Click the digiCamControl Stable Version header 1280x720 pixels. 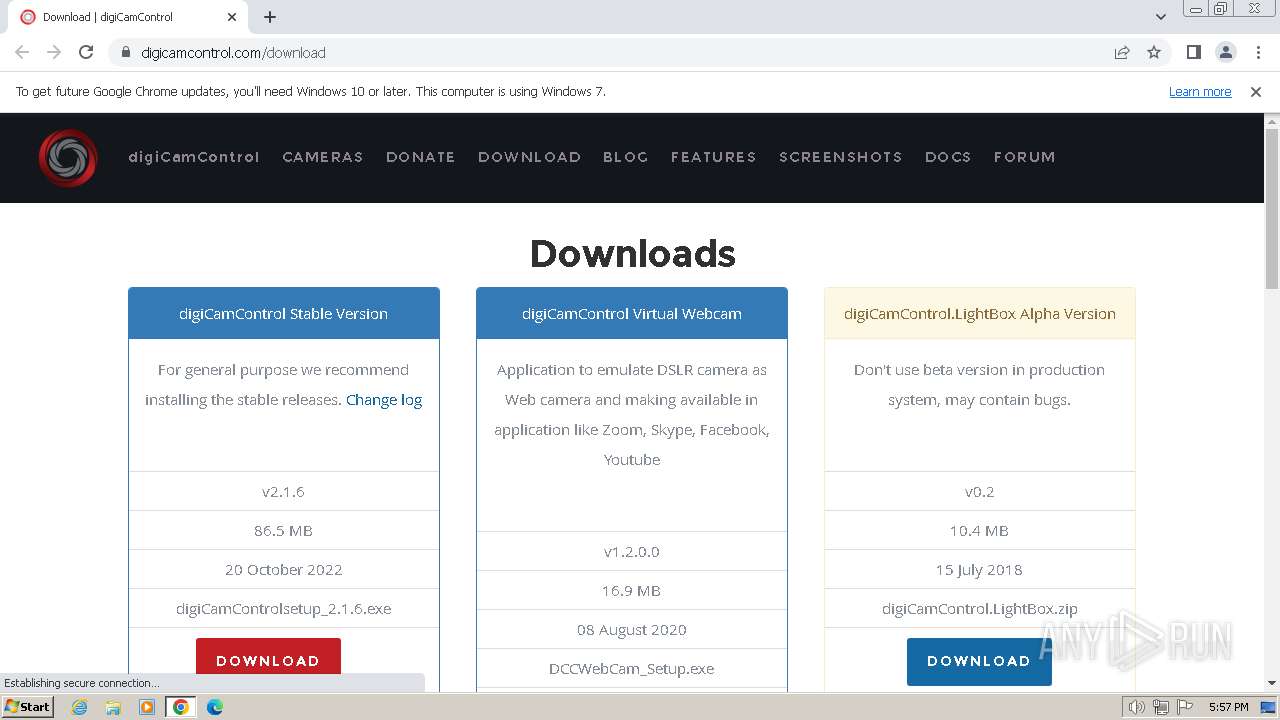(284, 313)
